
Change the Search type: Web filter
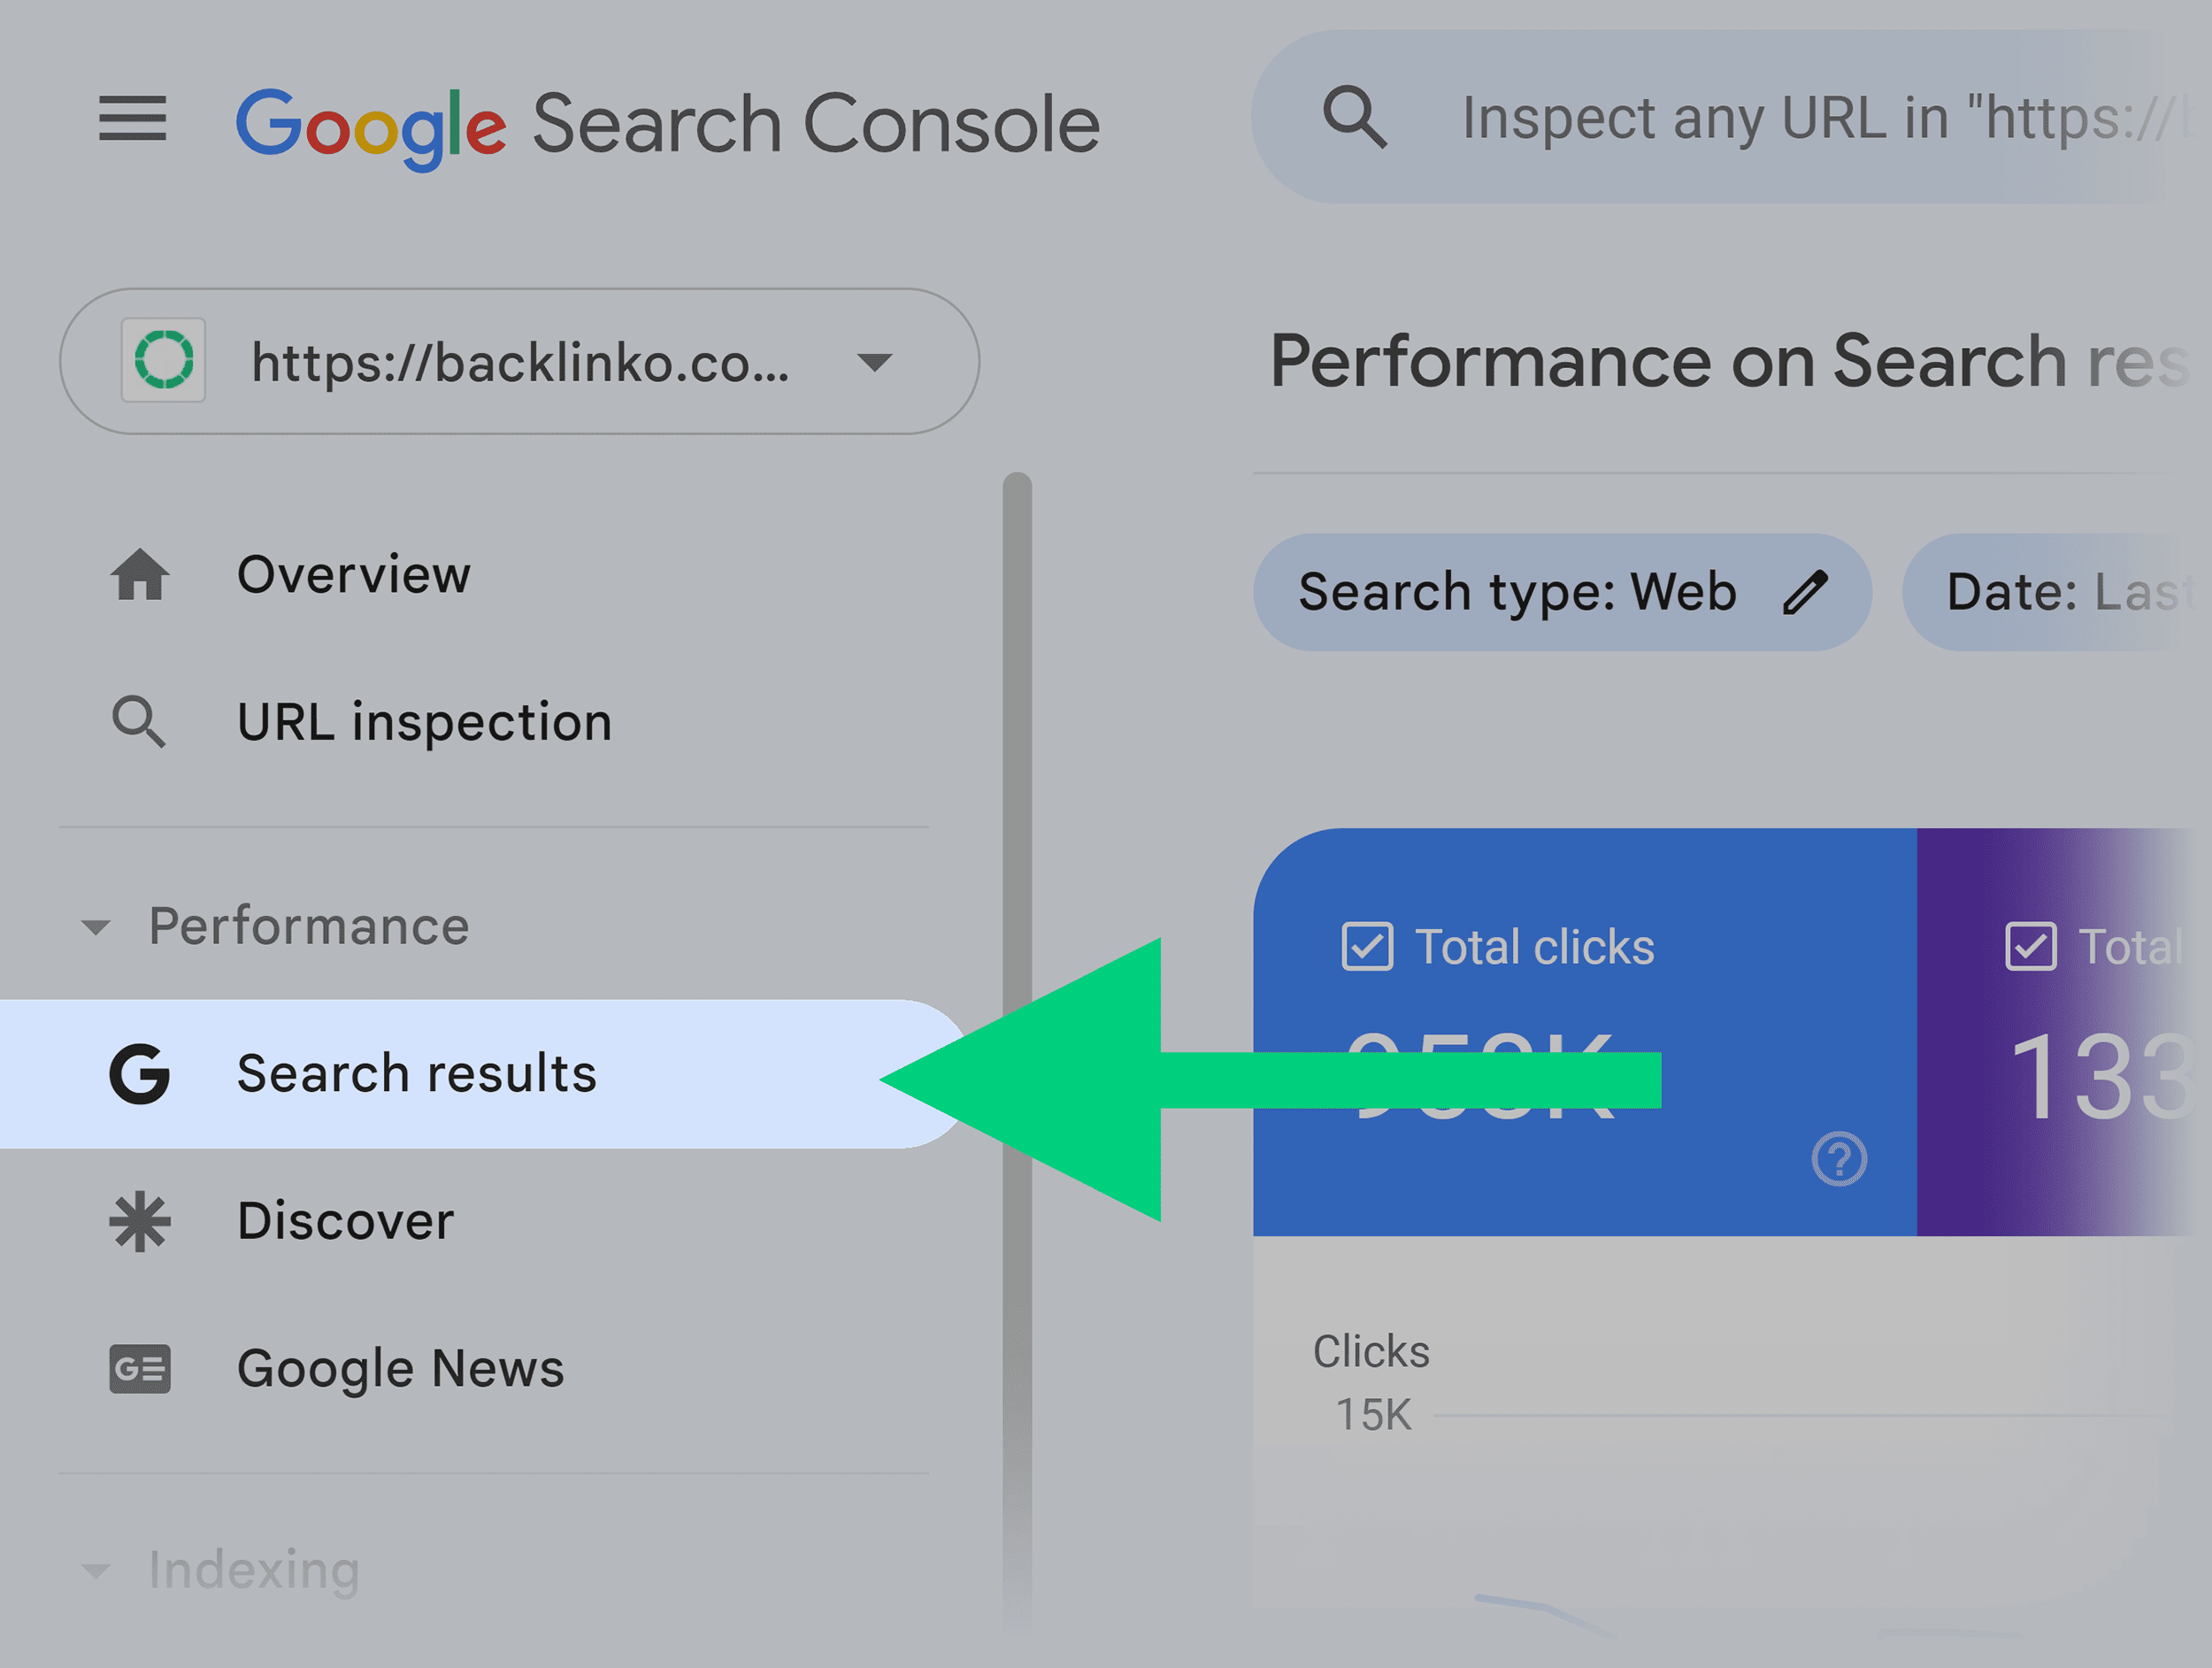pyautogui.click(x=1517, y=591)
